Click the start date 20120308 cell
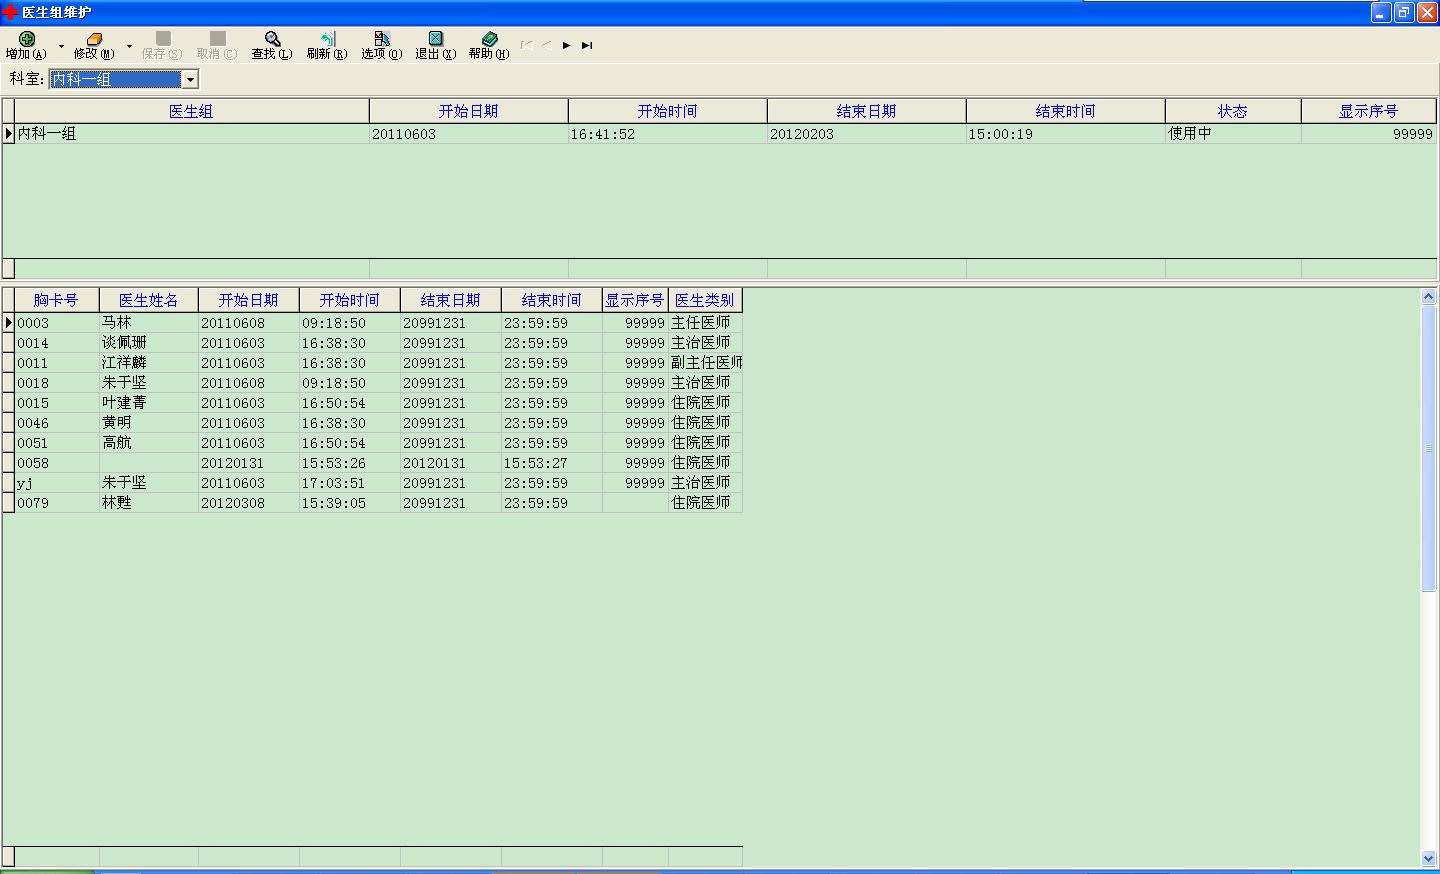The width and height of the screenshot is (1440, 874). (x=249, y=503)
